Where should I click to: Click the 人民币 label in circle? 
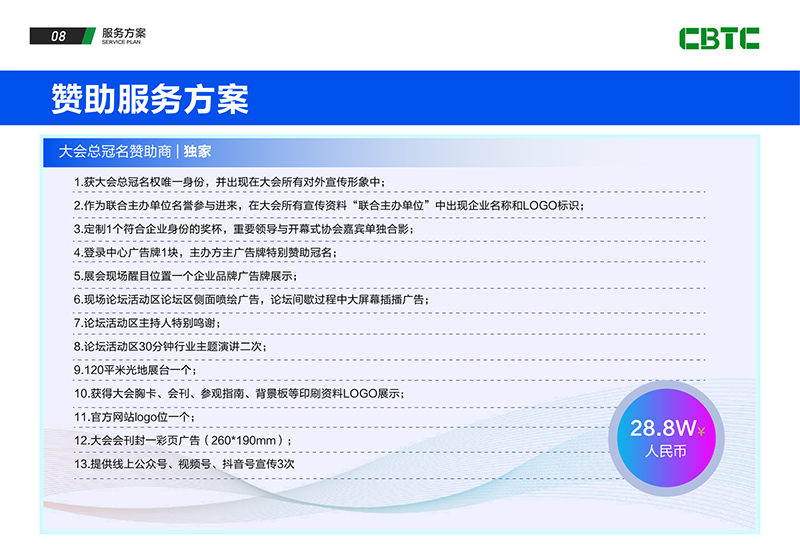coord(665,451)
